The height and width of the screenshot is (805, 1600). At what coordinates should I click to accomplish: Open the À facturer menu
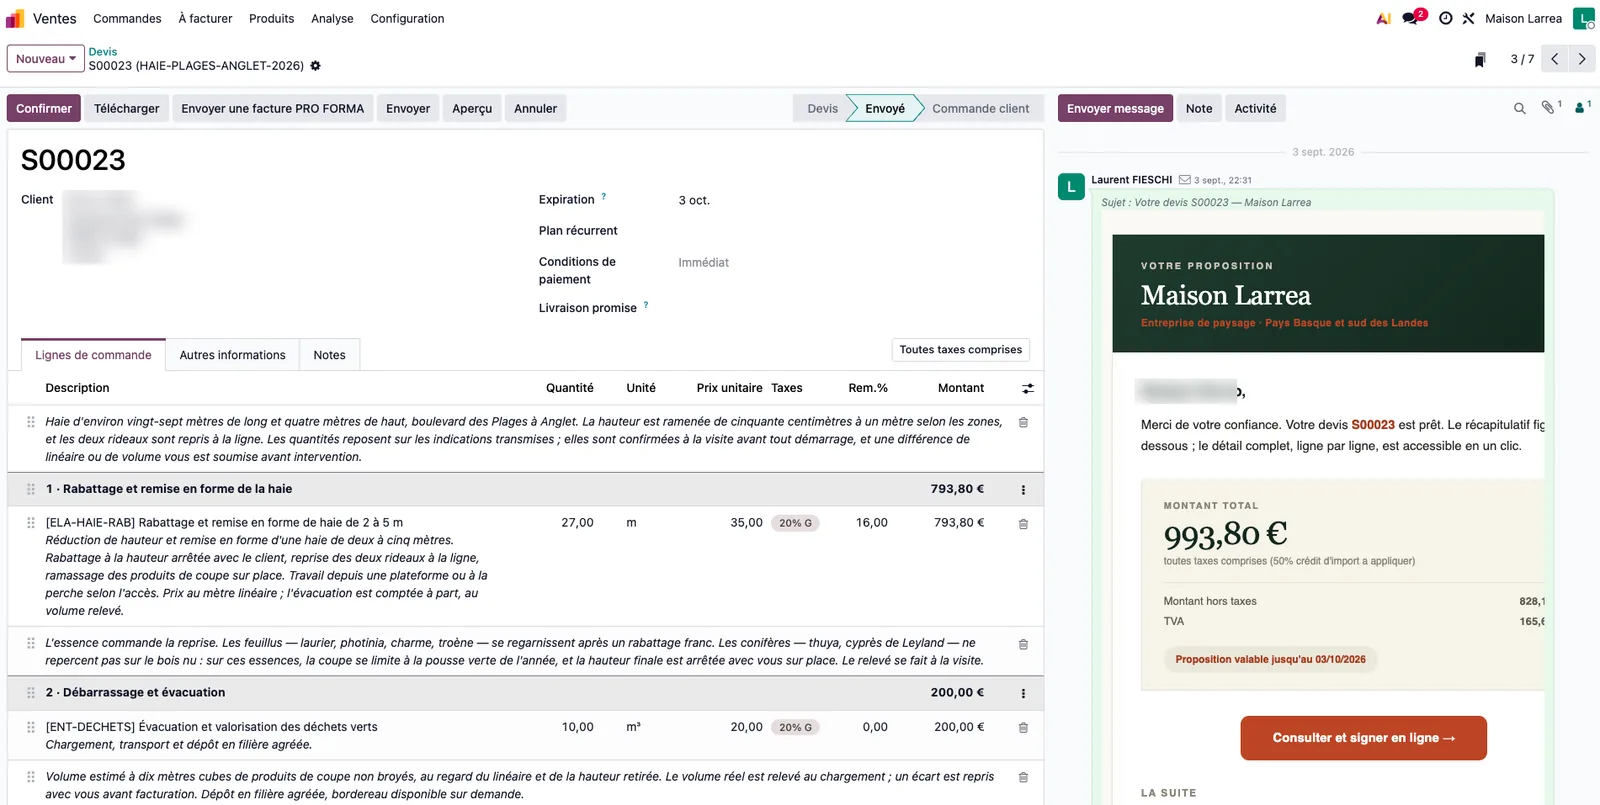coord(205,18)
